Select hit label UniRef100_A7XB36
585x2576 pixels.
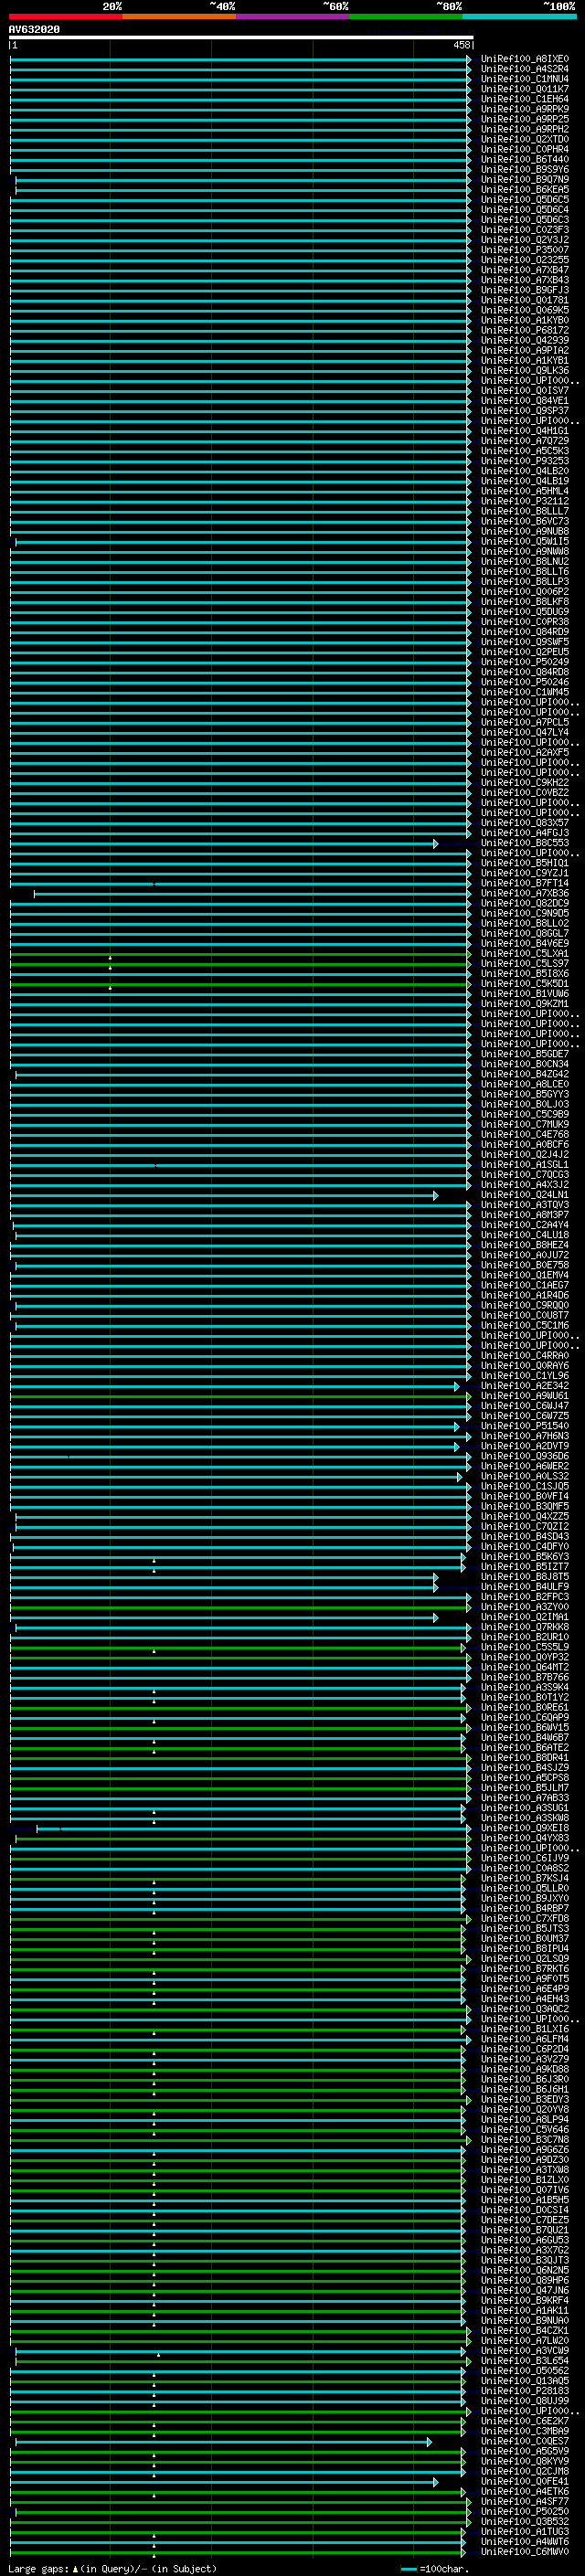click(525, 893)
